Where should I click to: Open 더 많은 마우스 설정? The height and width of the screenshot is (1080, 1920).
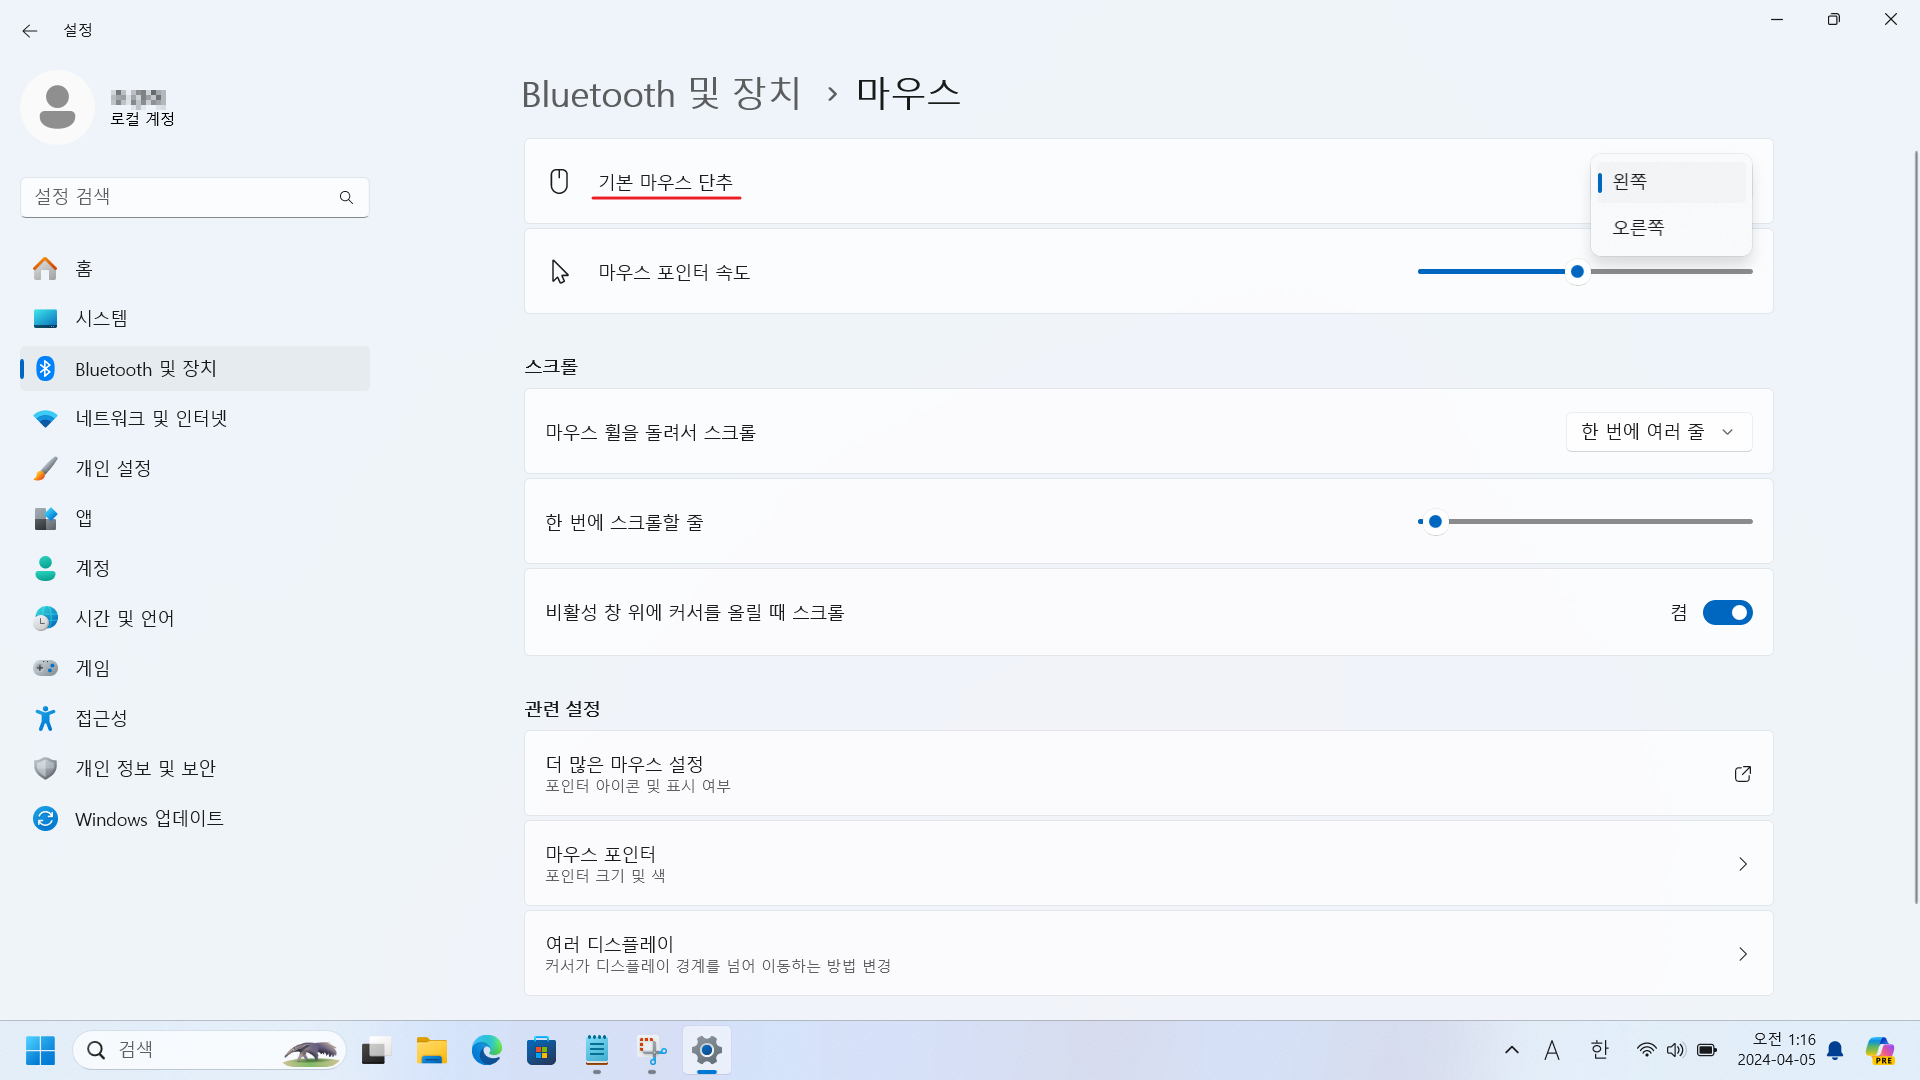[x=1148, y=773]
